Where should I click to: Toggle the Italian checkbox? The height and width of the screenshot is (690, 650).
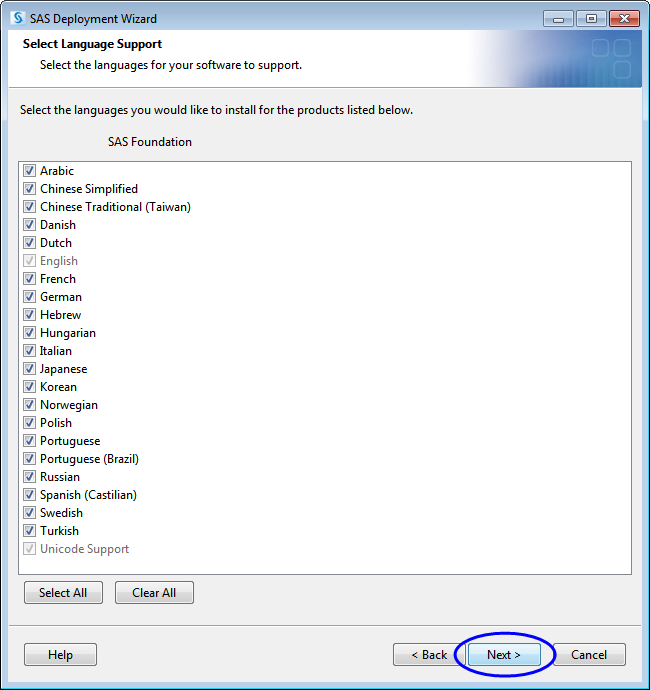pos(29,351)
